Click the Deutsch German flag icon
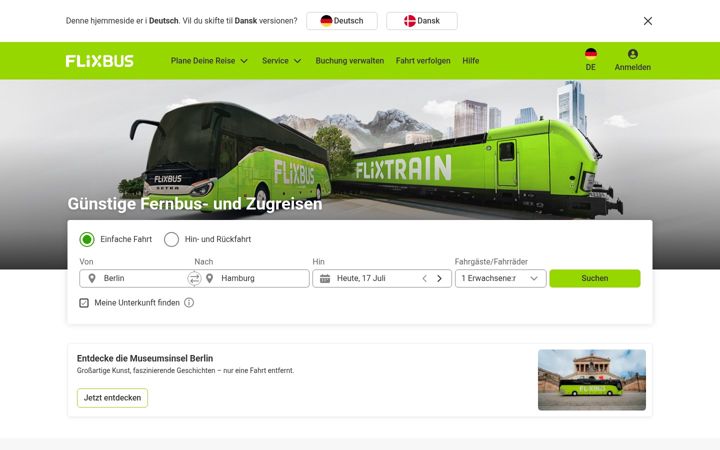 [x=326, y=21]
